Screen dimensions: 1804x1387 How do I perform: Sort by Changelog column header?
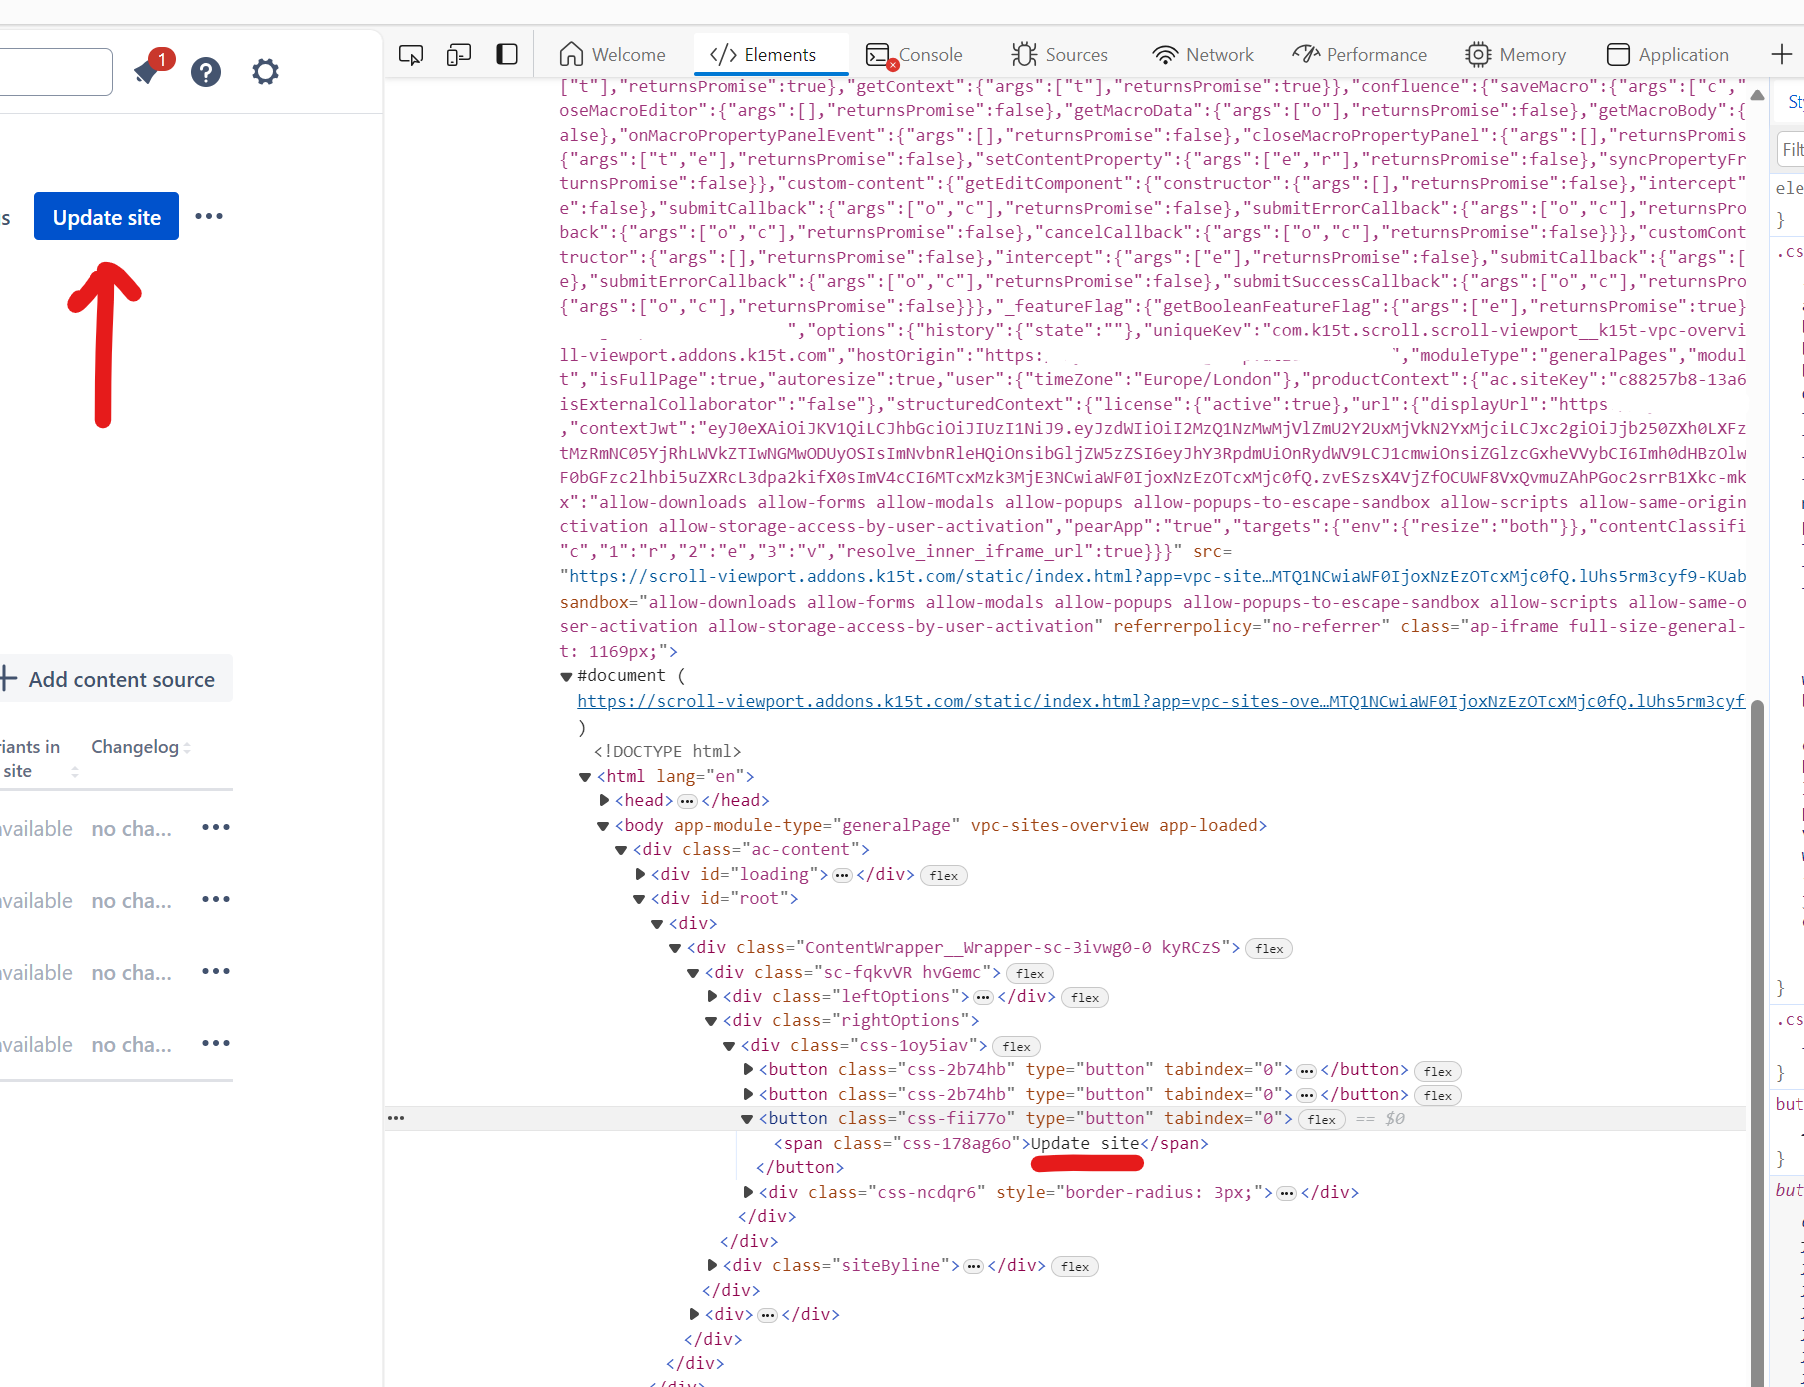(x=141, y=747)
